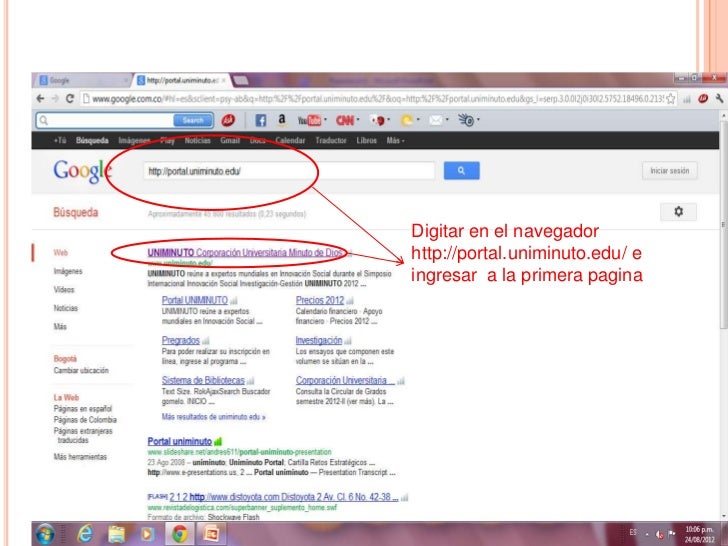
Task: Click the browser forward arrow
Action: point(55,98)
